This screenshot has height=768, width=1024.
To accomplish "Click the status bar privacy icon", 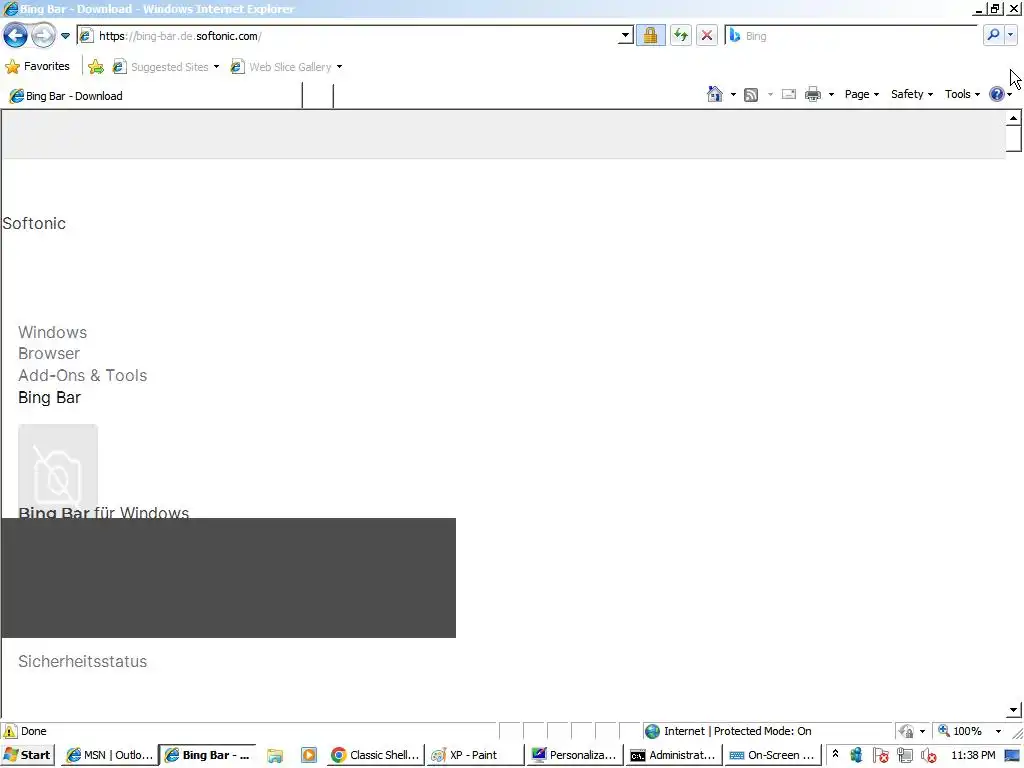I will coord(906,731).
